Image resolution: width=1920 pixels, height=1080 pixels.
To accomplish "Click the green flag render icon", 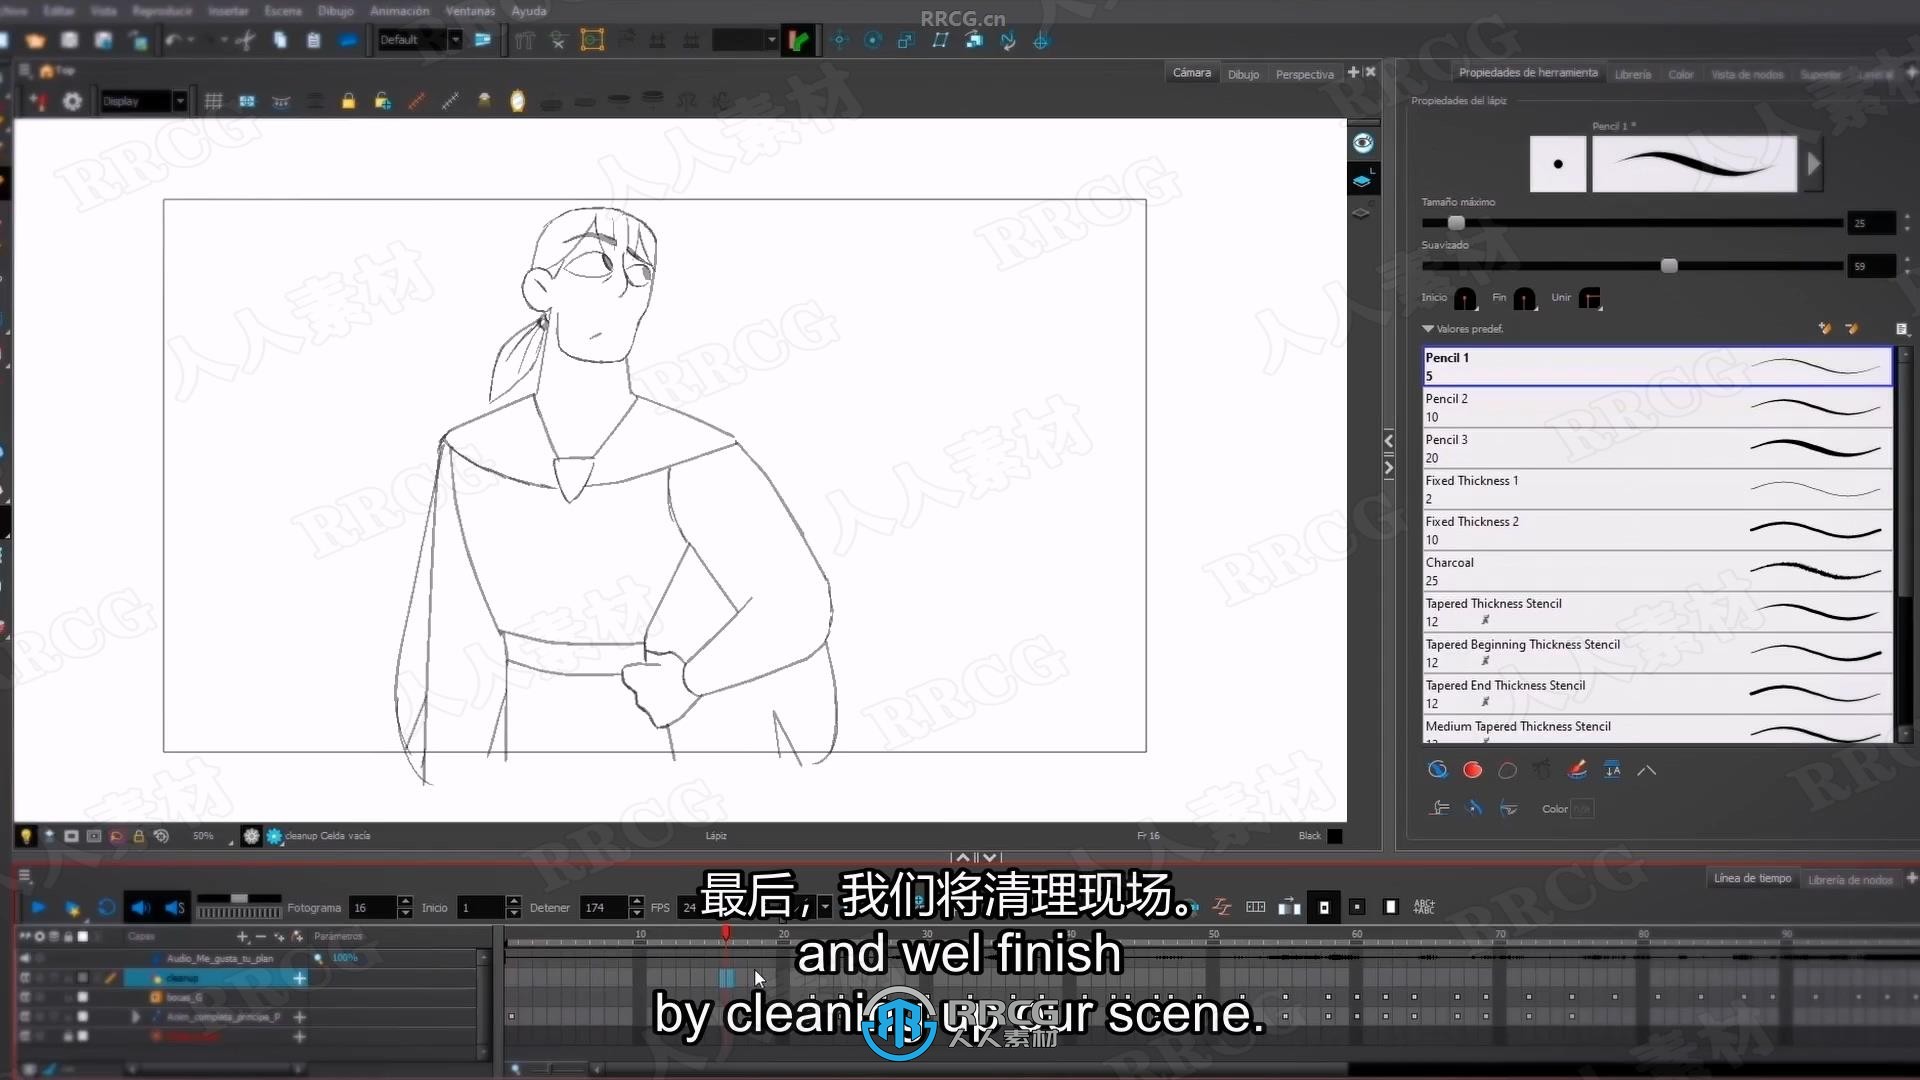I will (x=799, y=40).
